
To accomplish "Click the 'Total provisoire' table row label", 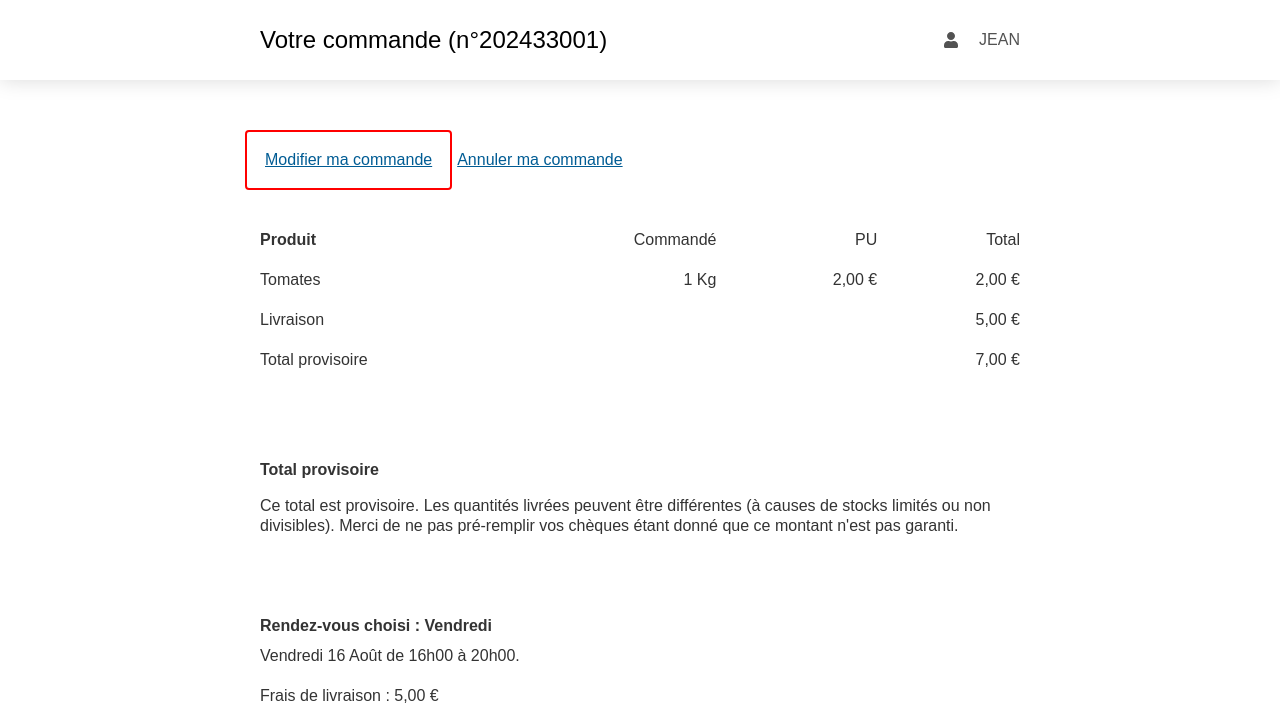I will click(x=314, y=360).
